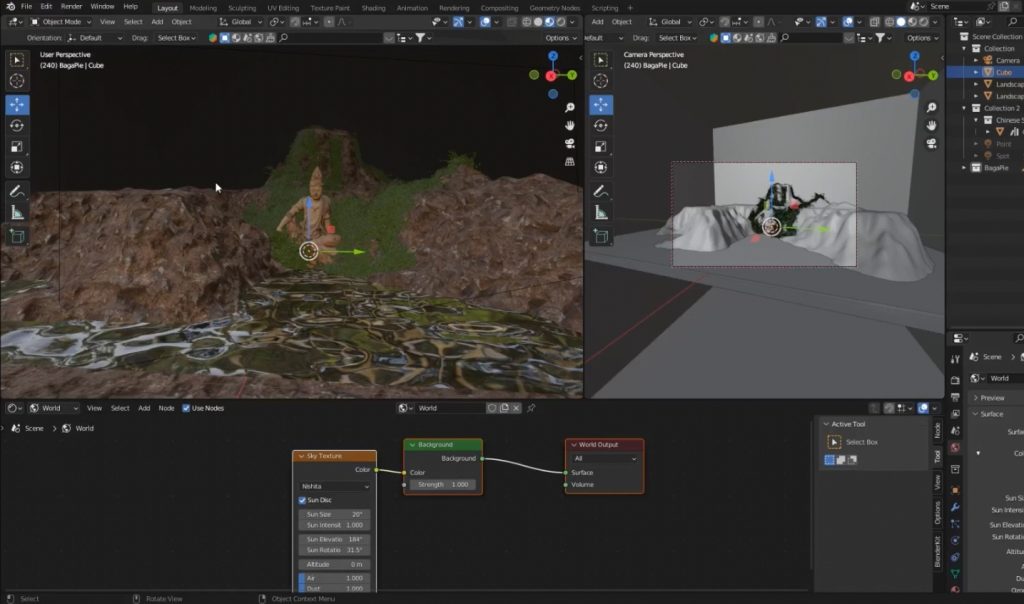The height and width of the screenshot is (604, 1024).
Task: Expand the Cube item in outliner
Action: click(x=976, y=72)
